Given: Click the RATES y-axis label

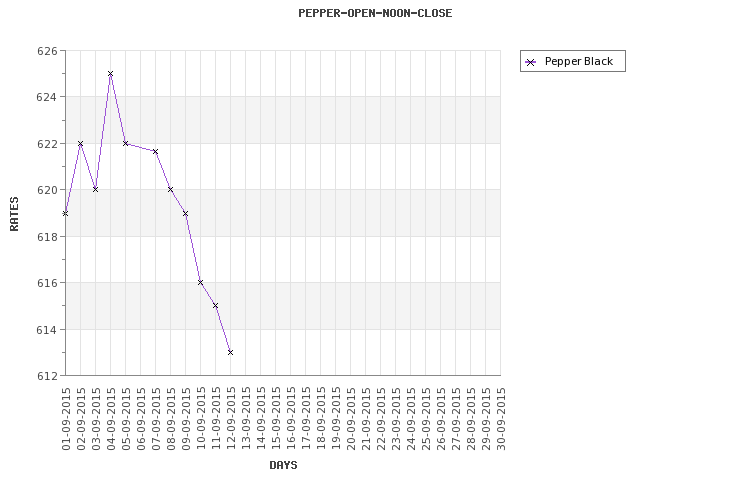Looking at the screenshot, I should [x=14, y=213].
